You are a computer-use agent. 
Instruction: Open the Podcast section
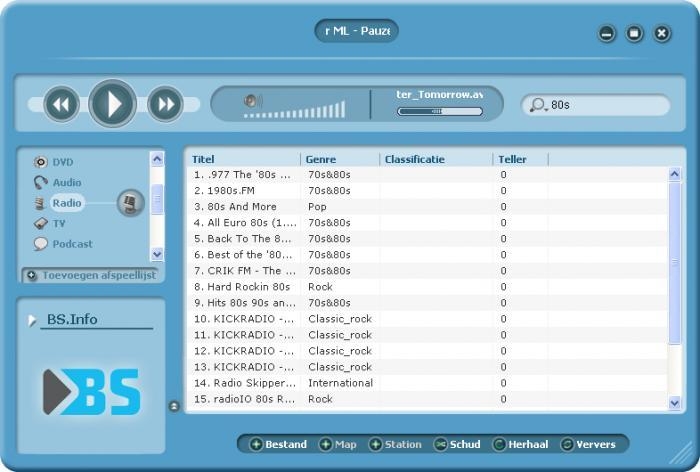[72, 244]
